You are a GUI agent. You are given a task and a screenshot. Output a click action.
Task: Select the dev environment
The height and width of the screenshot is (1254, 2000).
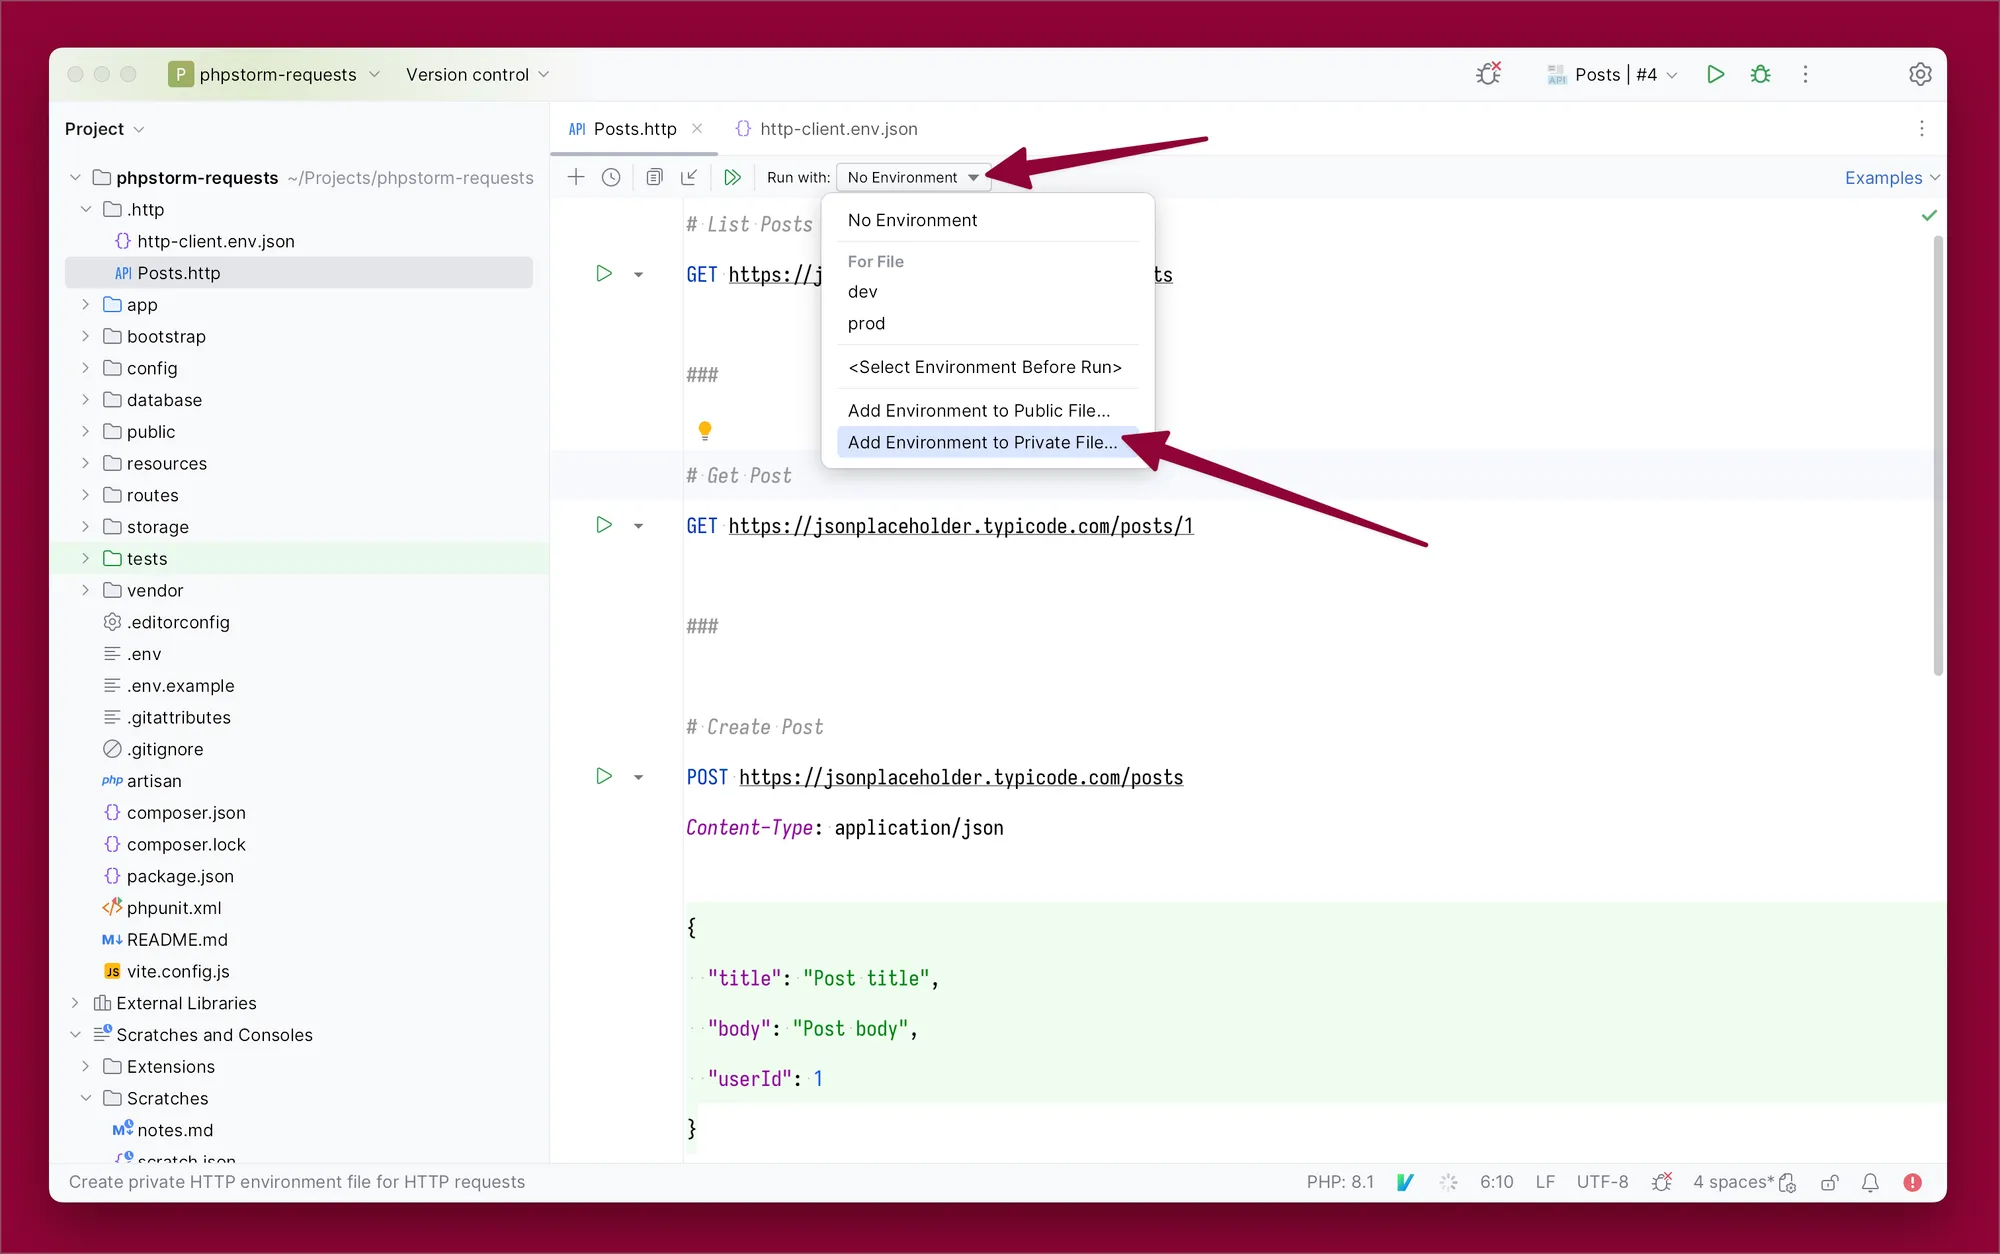click(x=988, y=291)
